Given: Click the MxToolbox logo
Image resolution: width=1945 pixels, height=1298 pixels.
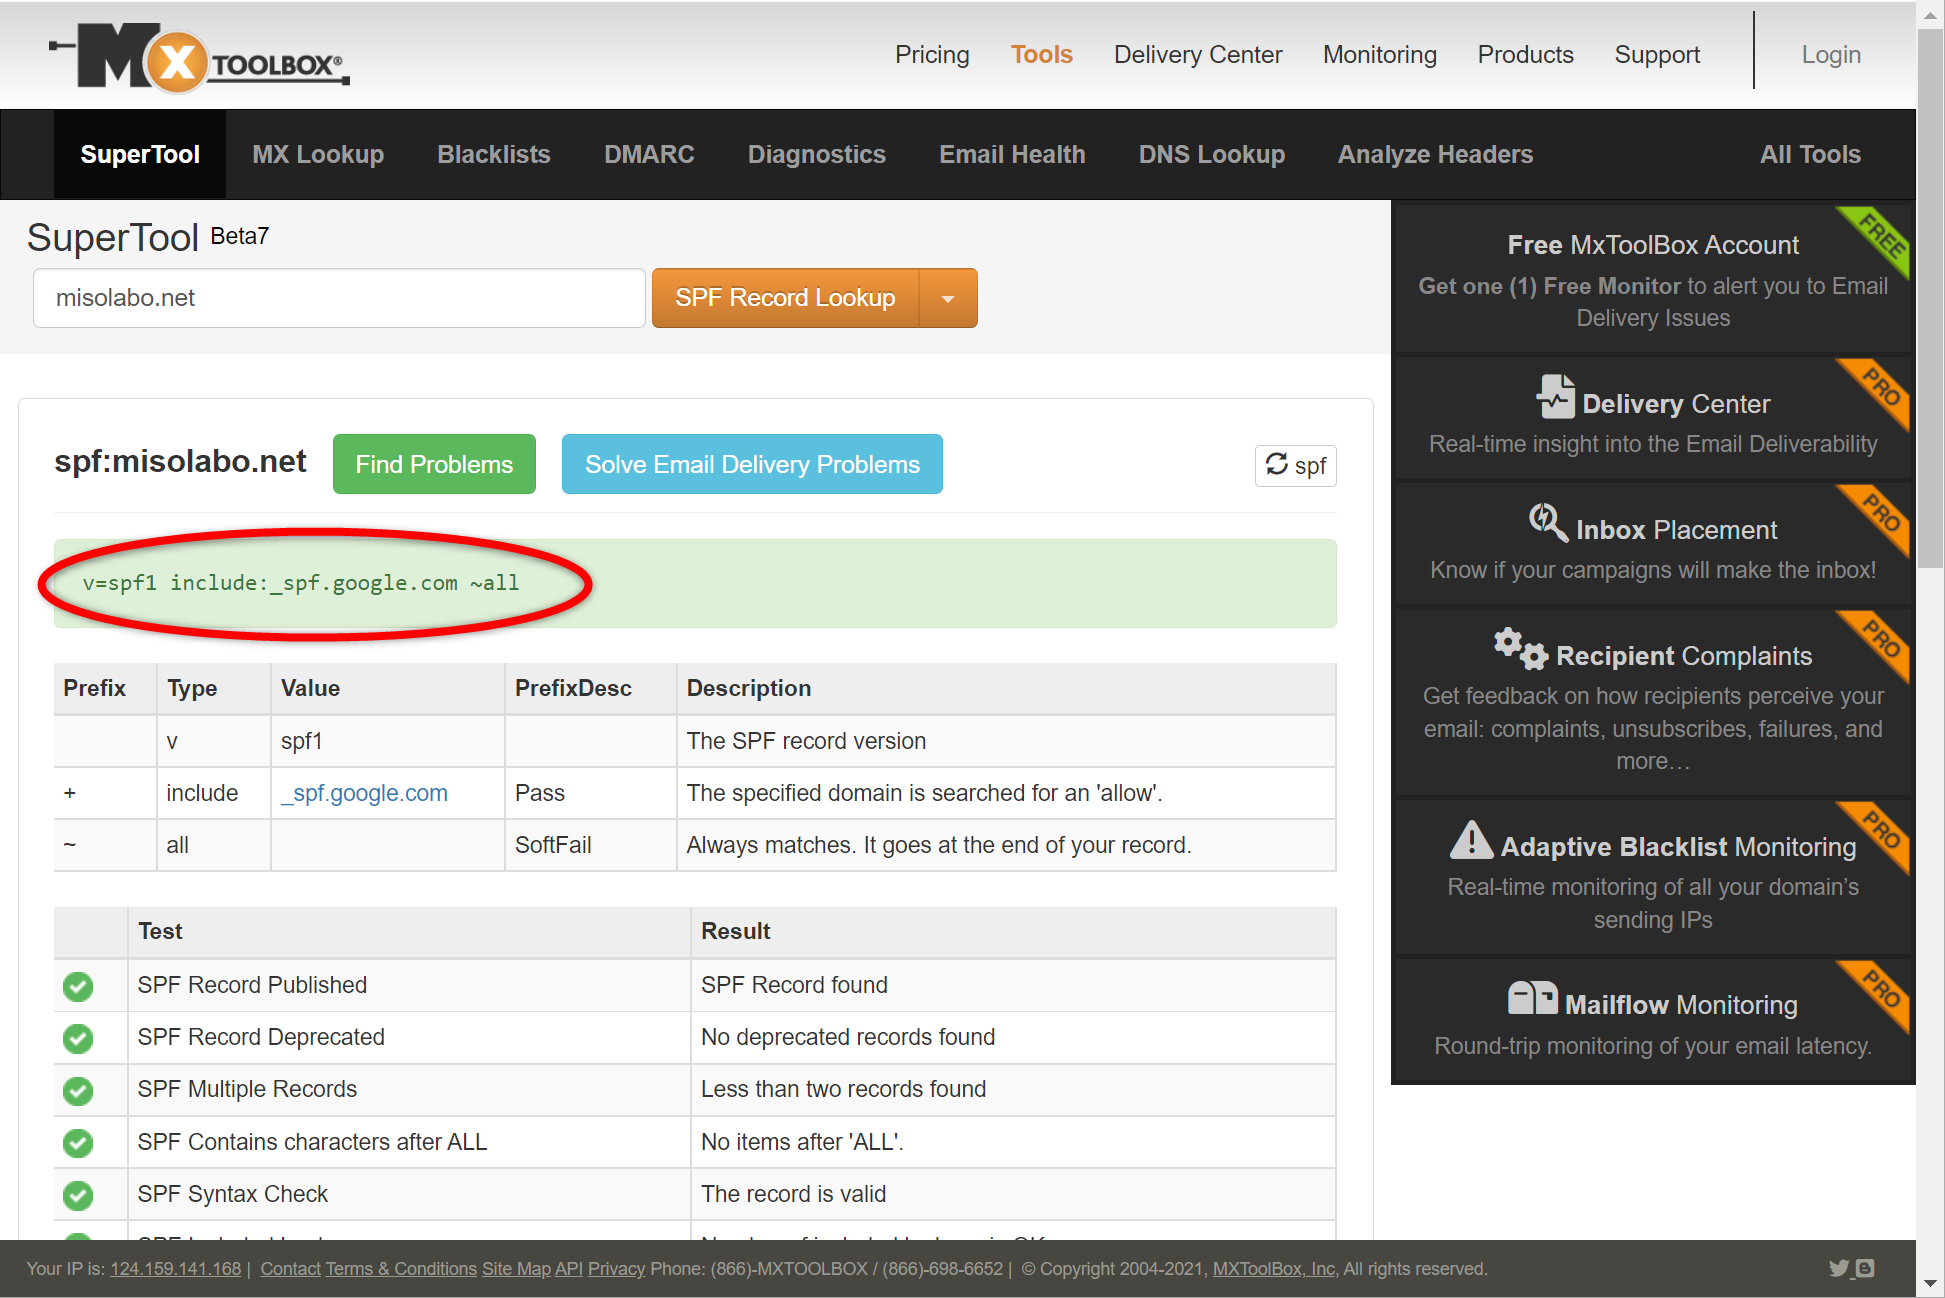Looking at the screenshot, I should point(198,58).
